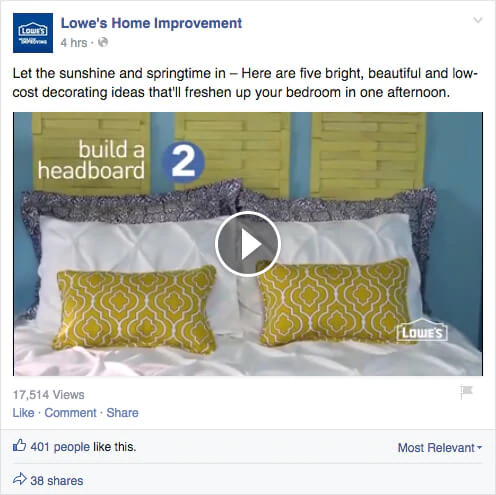Click the blue number 2 circle badge
The width and height of the screenshot is (496, 495).
pos(183,162)
